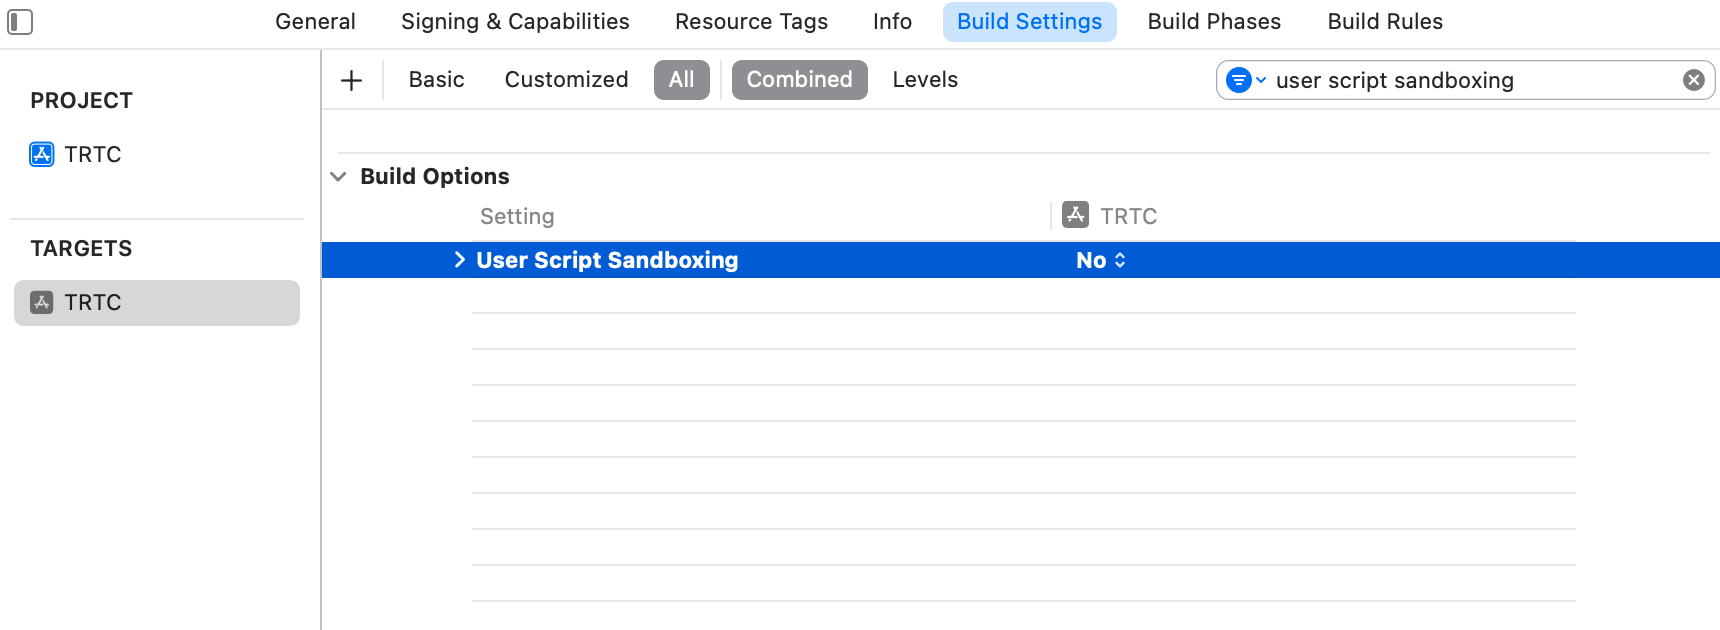The height and width of the screenshot is (630, 1720).
Task: Clear the search field text
Action: (1693, 80)
